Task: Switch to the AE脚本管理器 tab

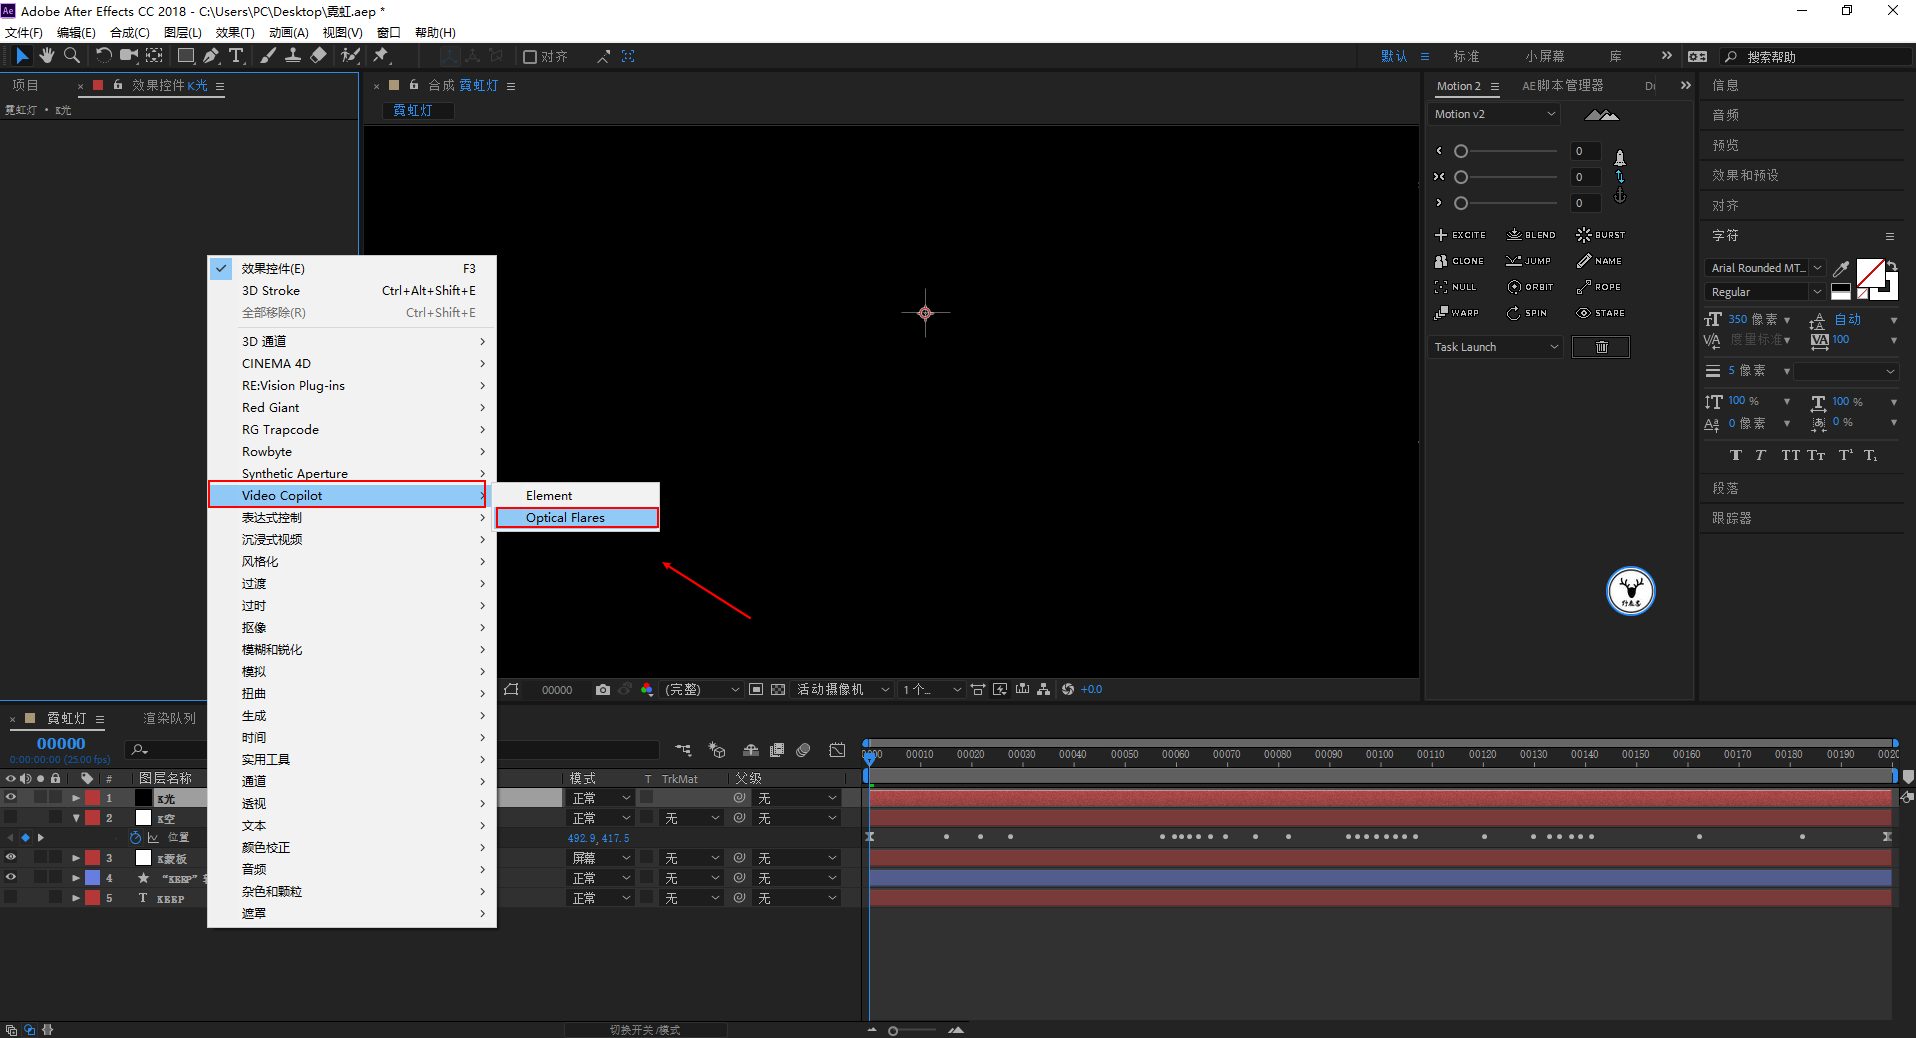Action: (1562, 86)
